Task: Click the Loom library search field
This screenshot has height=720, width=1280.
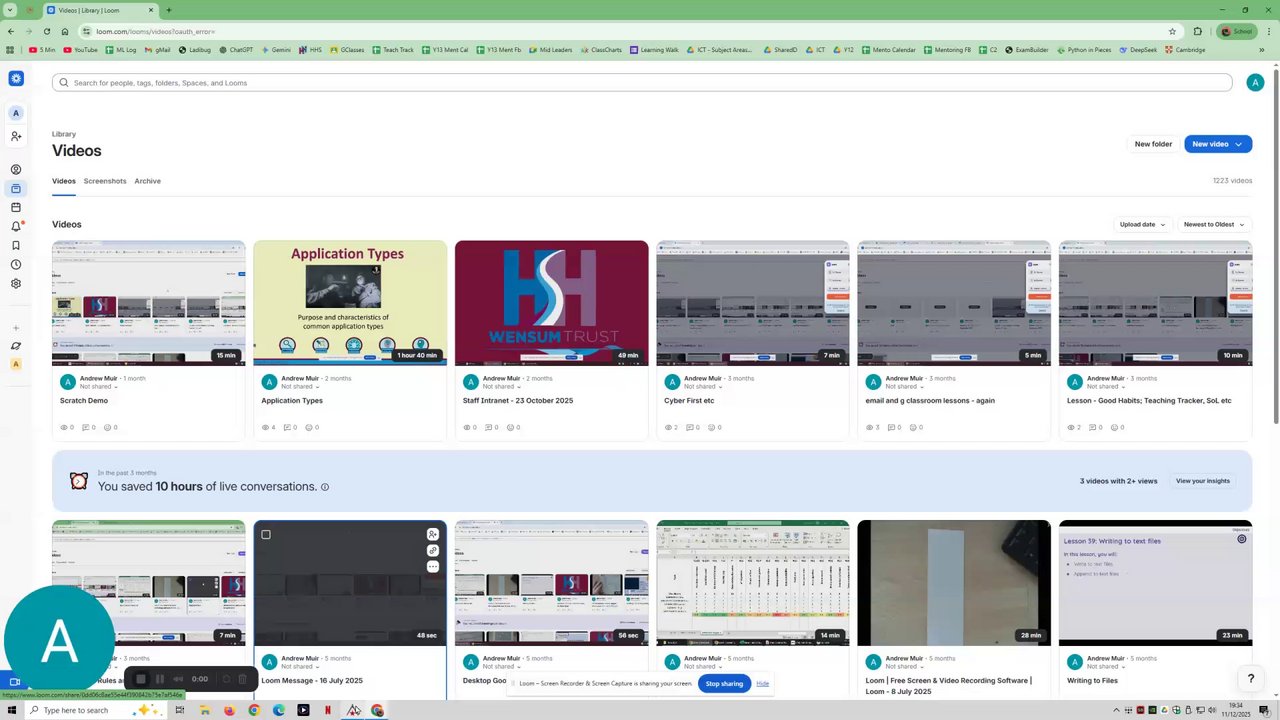Action: click(x=642, y=83)
